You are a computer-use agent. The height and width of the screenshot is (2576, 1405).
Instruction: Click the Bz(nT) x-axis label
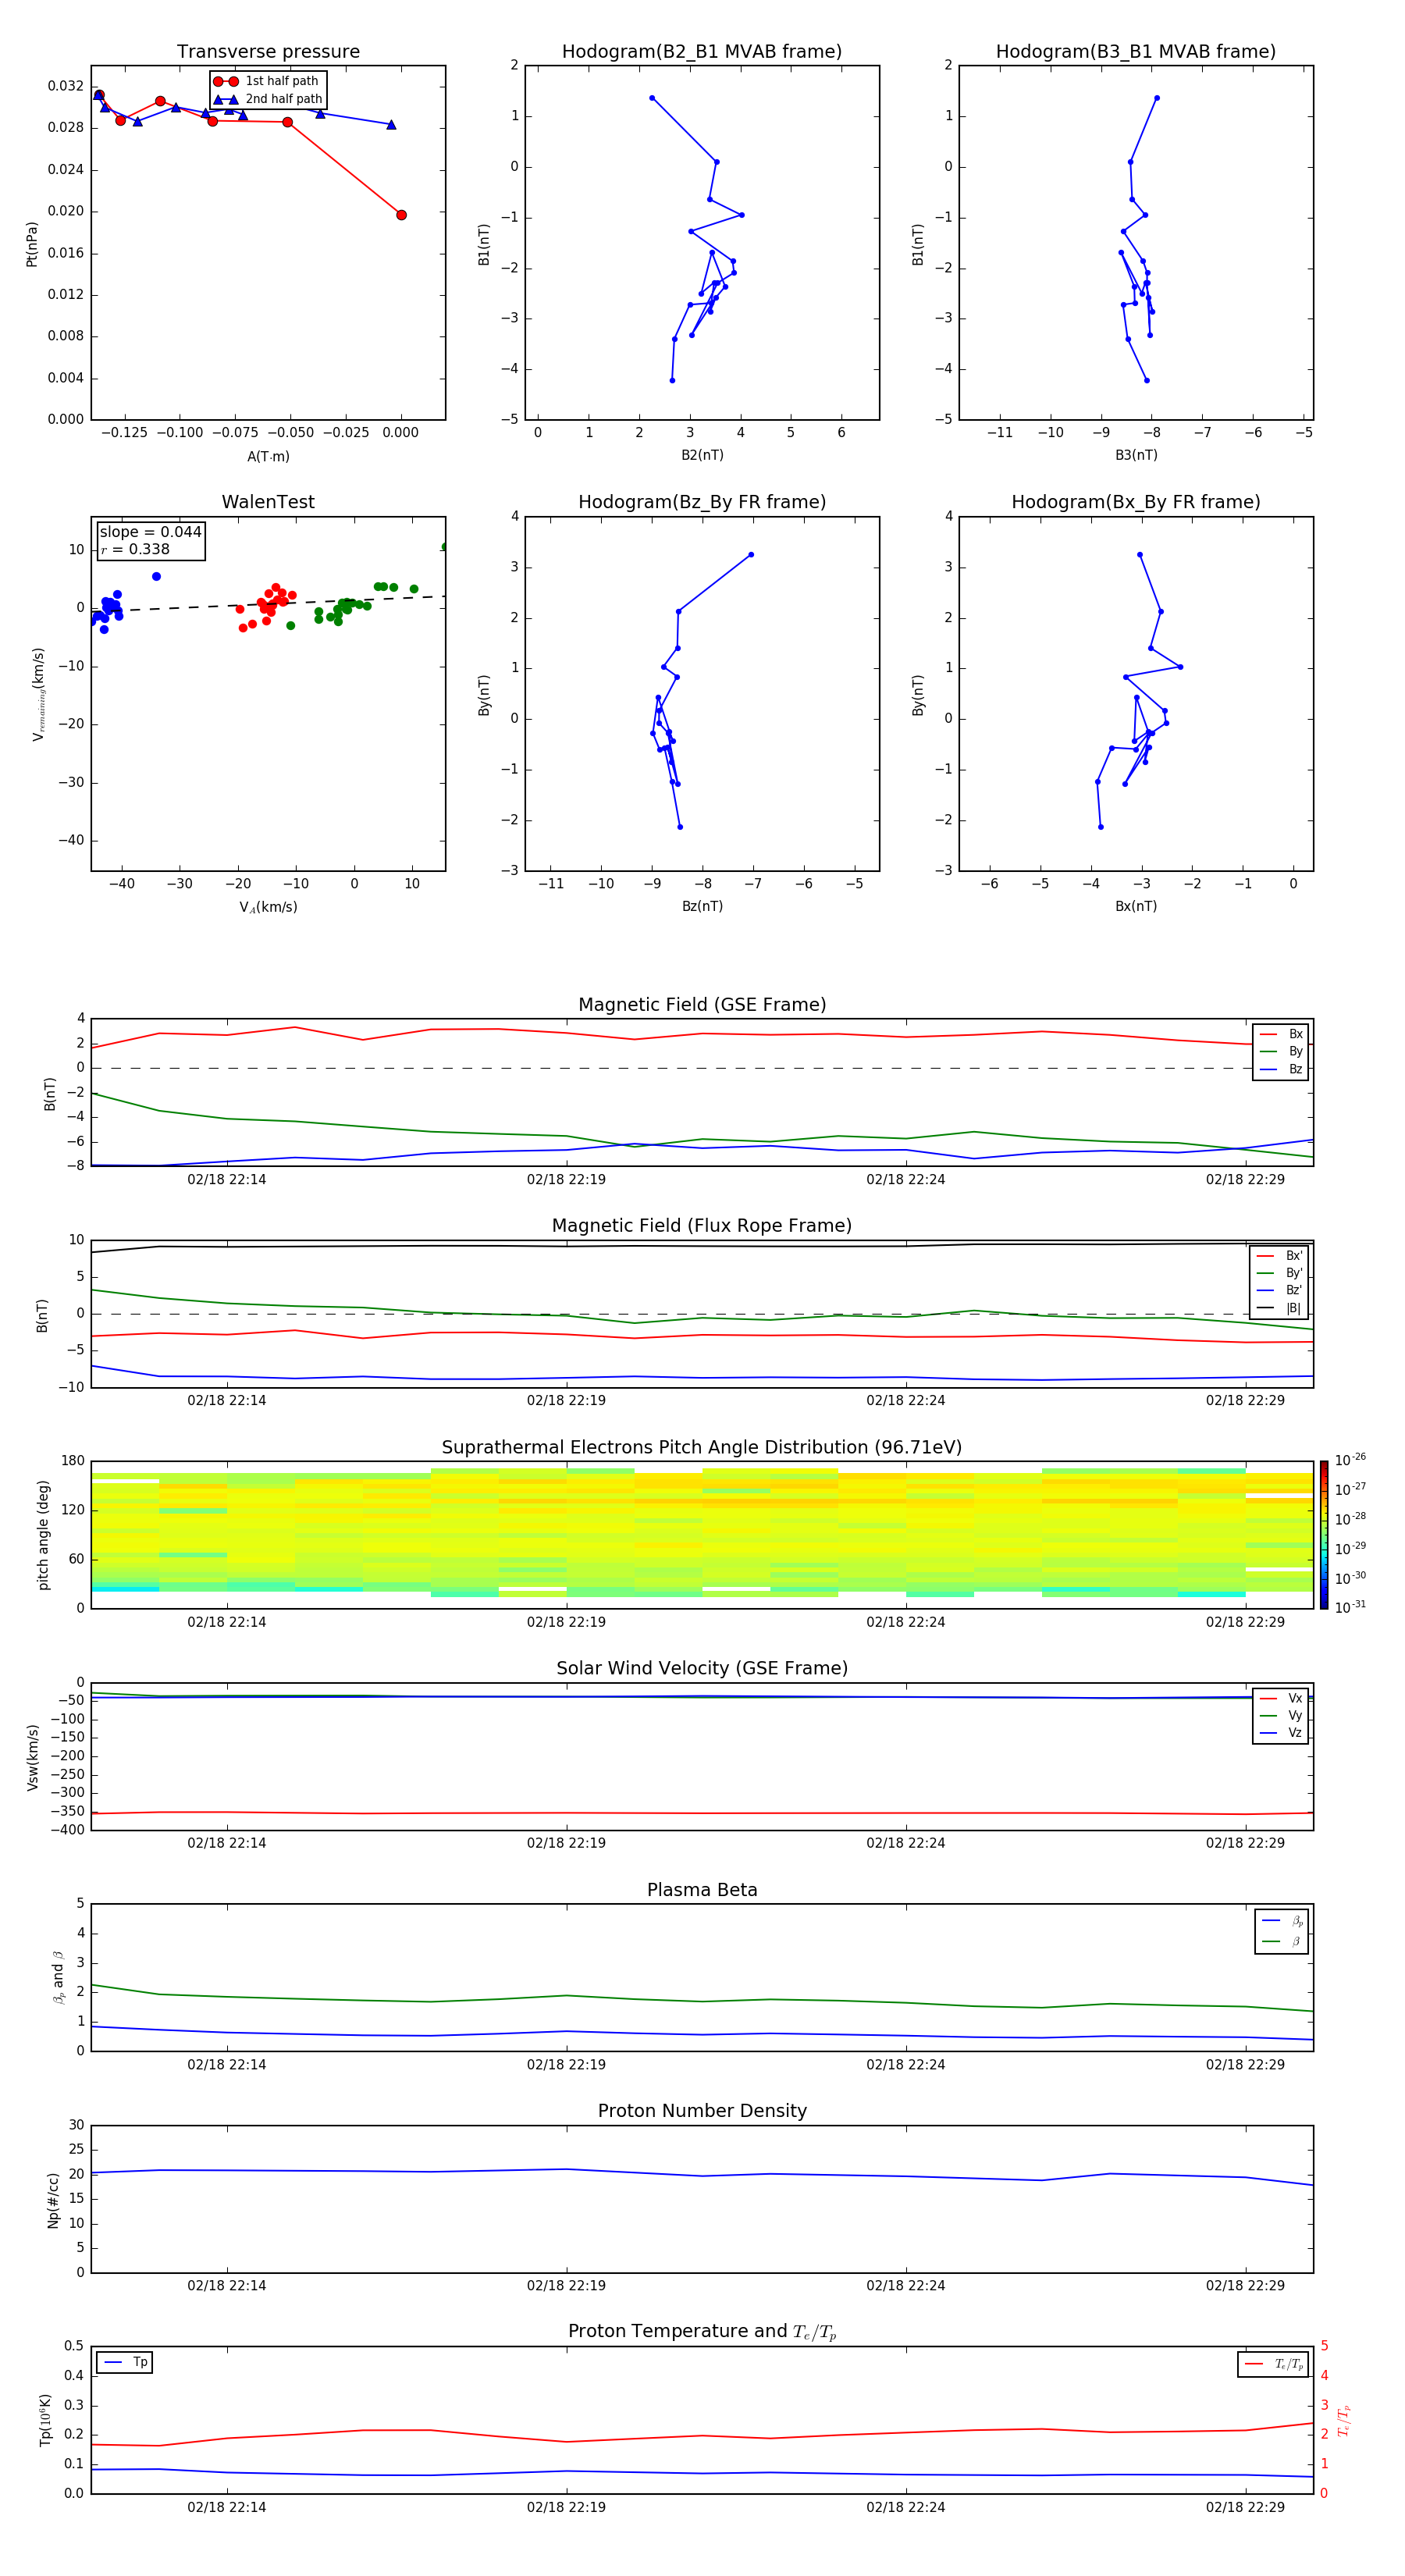(x=702, y=906)
